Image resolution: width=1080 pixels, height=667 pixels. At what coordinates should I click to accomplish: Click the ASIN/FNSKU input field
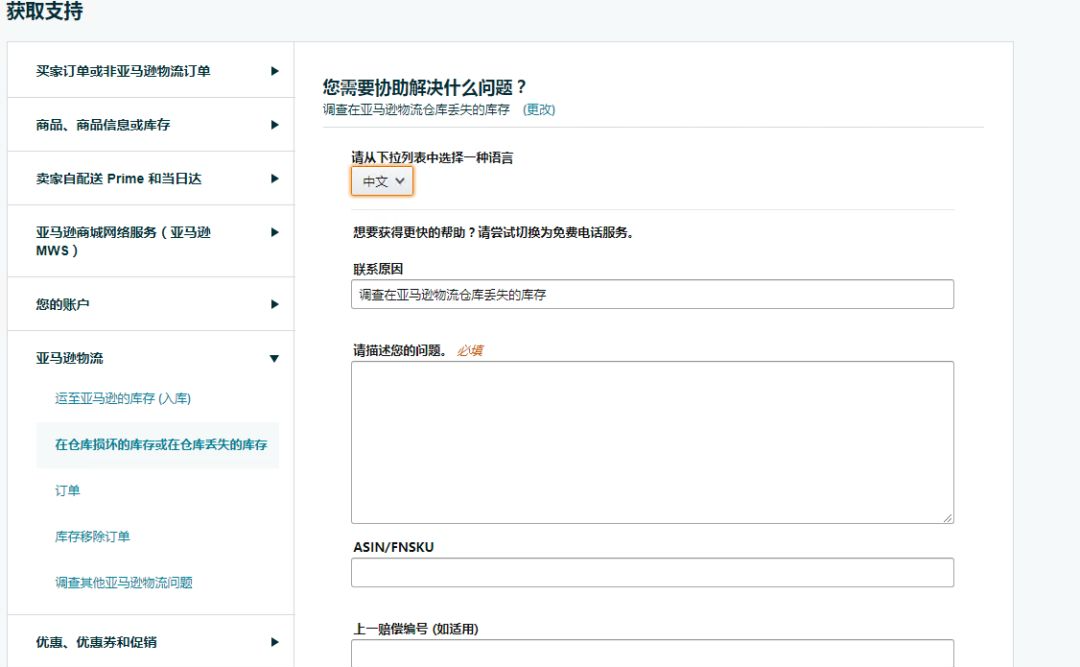[x=652, y=573]
